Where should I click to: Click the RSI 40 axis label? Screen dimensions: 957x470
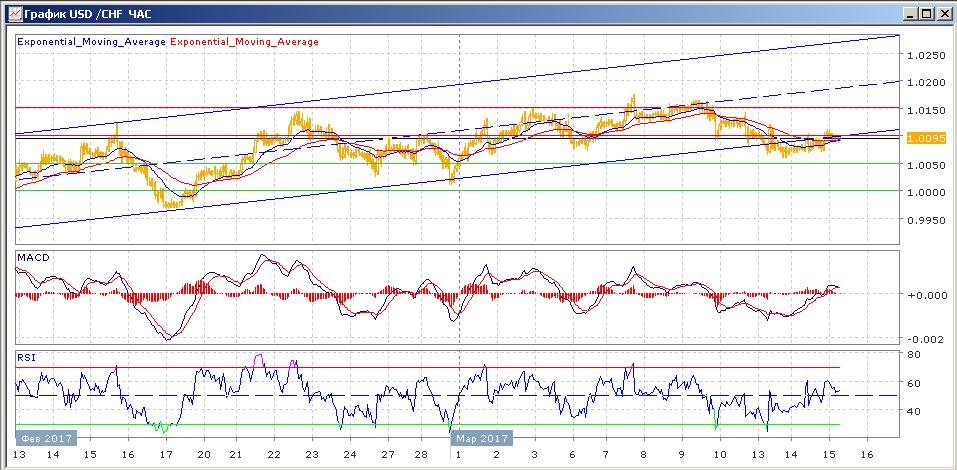coord(914,411)
